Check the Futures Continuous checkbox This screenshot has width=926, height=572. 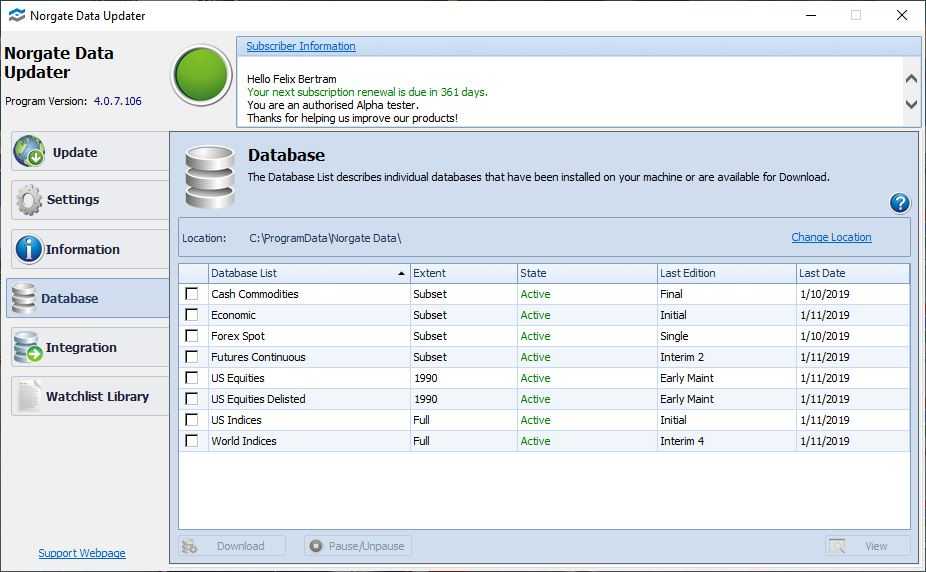[x=192, y=357]
